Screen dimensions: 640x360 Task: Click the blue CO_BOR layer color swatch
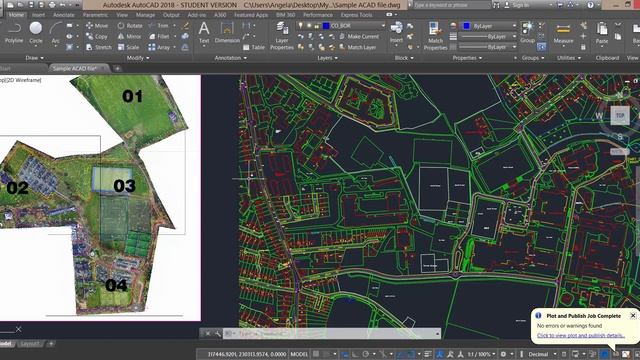click(x=326, y=25)
